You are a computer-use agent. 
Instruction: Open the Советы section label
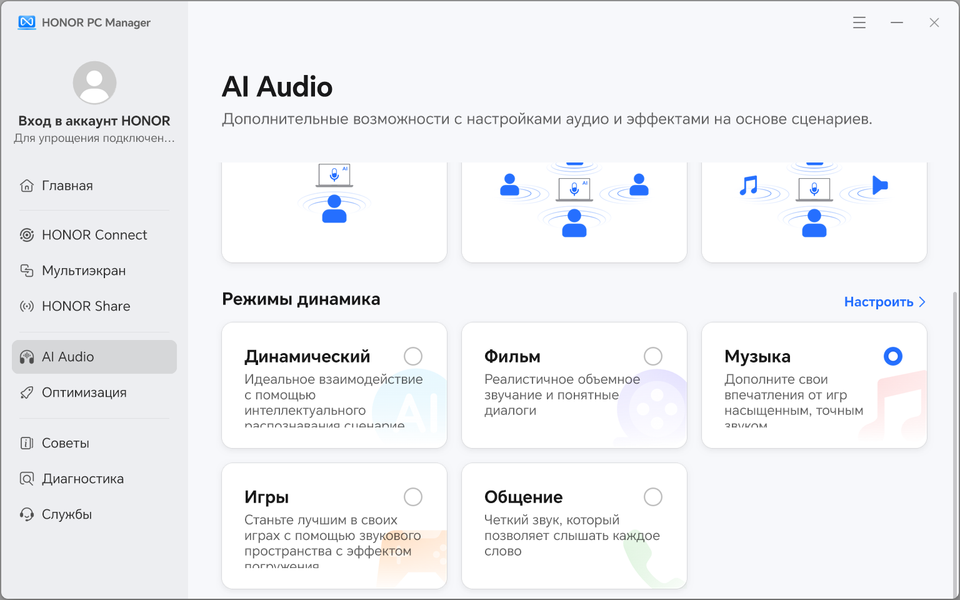[x=66, y=443]
